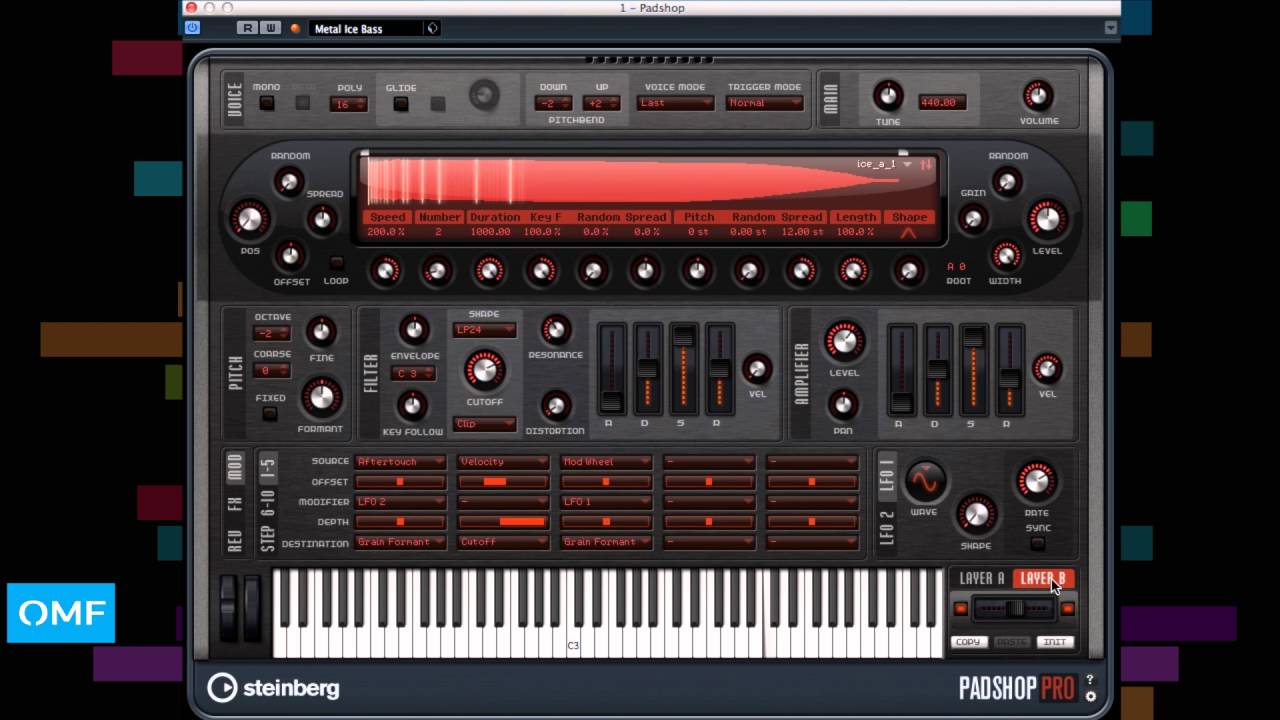
Task: Click the amplifier Level knob
Action: 844,342
